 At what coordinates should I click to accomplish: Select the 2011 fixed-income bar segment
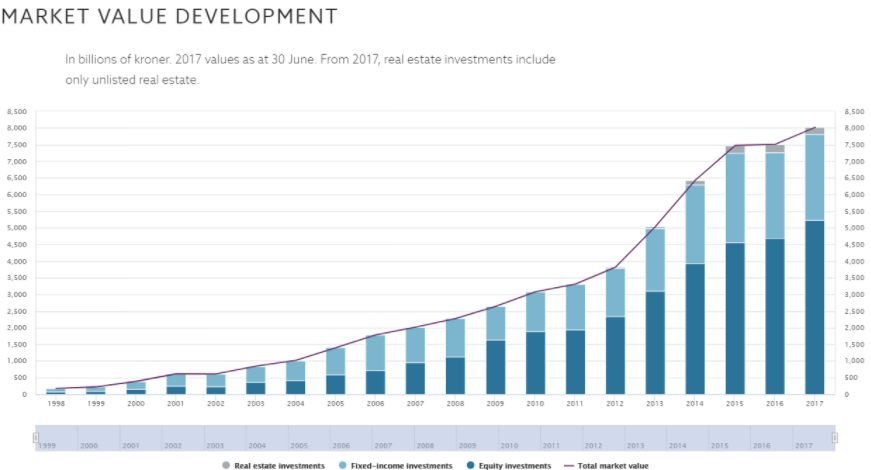575,308
